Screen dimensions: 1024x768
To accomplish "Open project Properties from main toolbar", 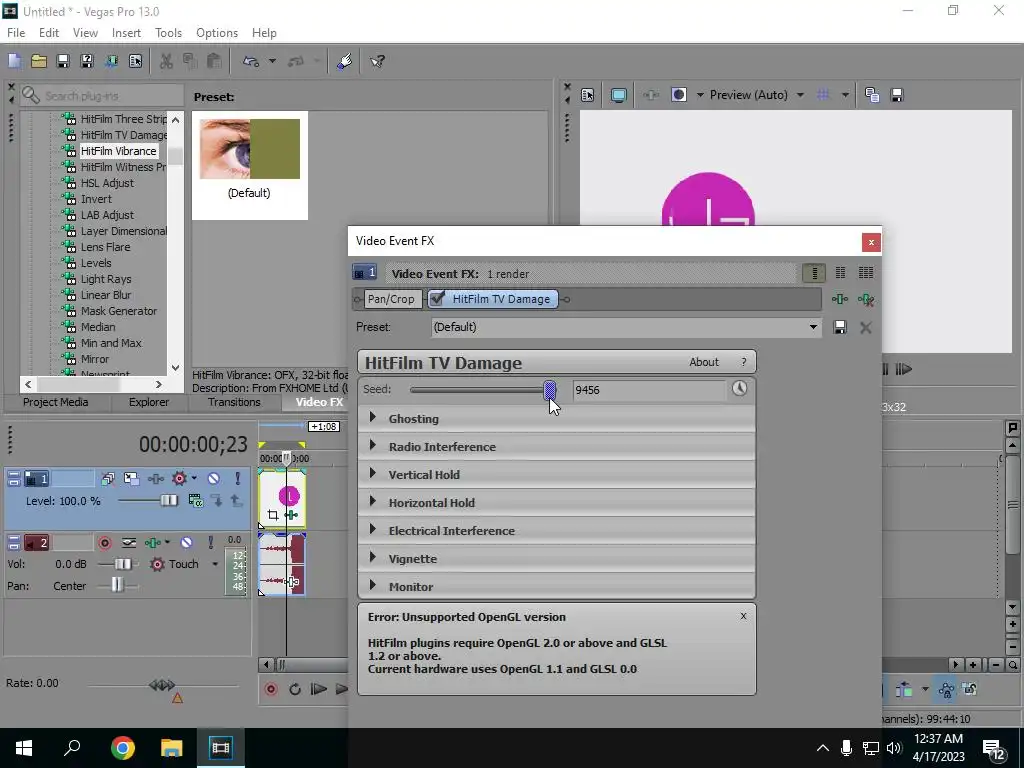I will click(x=135, y=61).
